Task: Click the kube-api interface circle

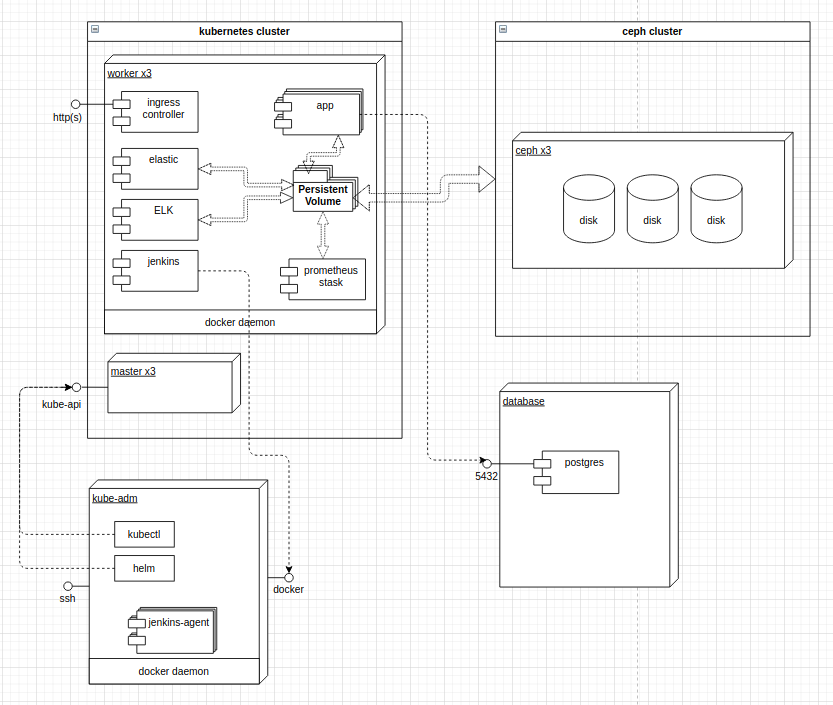Action: [x=76, y=386]
